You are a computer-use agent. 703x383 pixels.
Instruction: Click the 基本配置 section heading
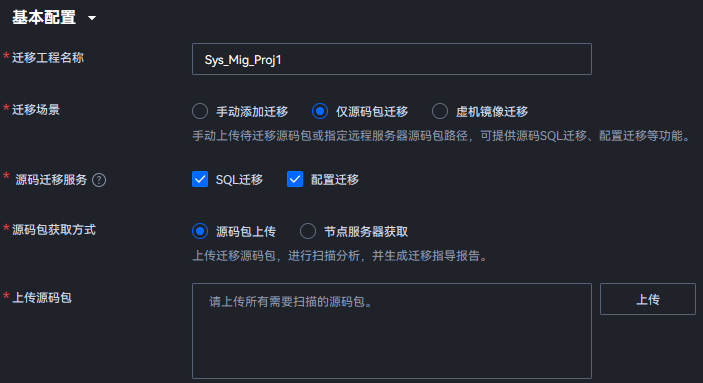coord(44,18)
